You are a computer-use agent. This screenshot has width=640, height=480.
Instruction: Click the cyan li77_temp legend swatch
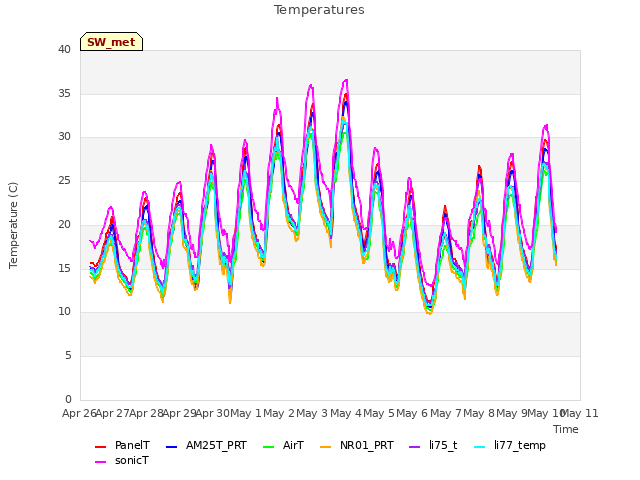480,447
